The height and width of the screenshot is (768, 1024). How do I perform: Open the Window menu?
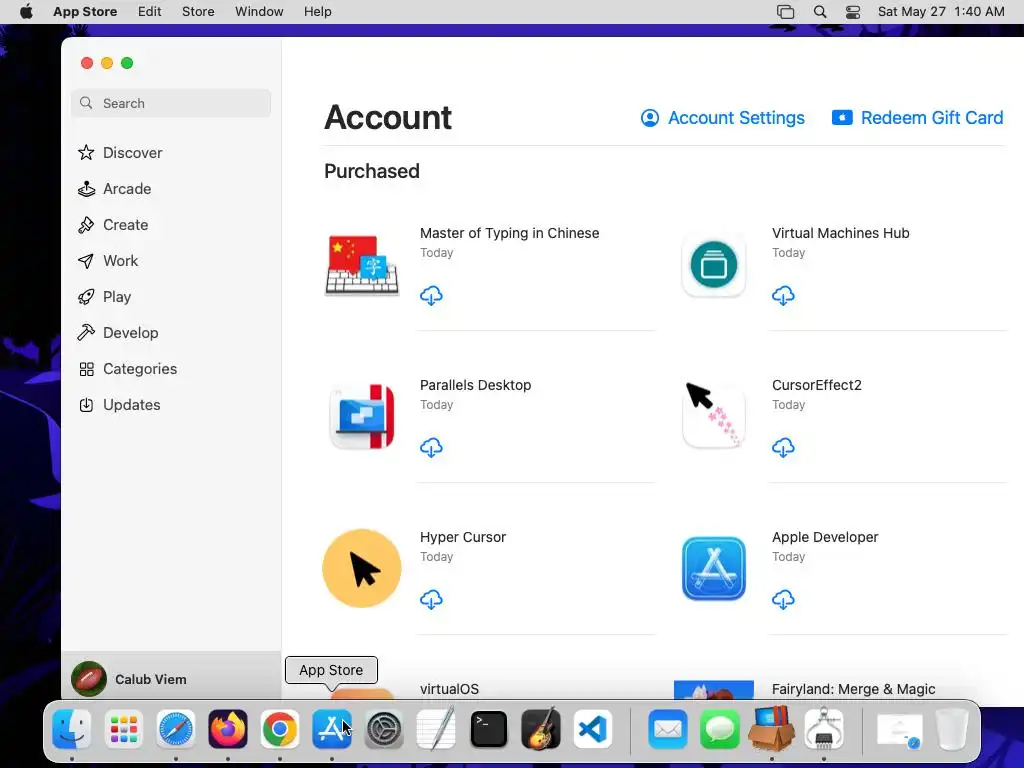pos(259,12)
